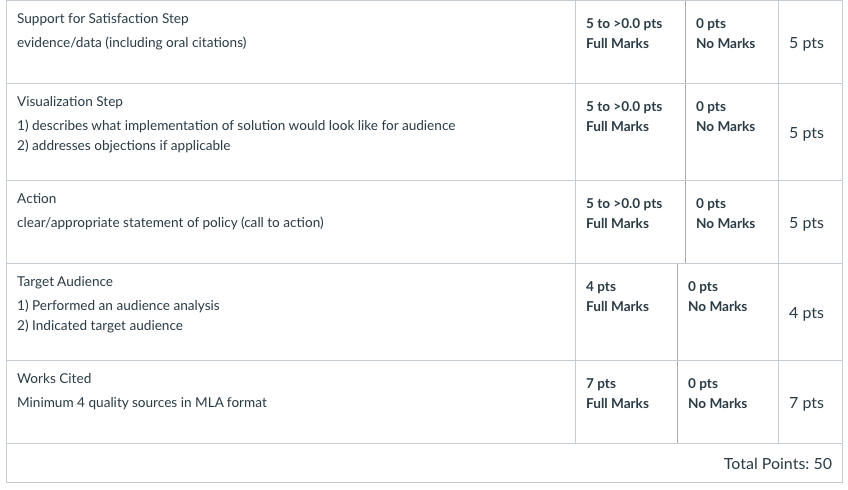Click 'evidence/data (including oral citations)' description
The height and width of the screenshot is (490, 848).
(x=131, y=43)
